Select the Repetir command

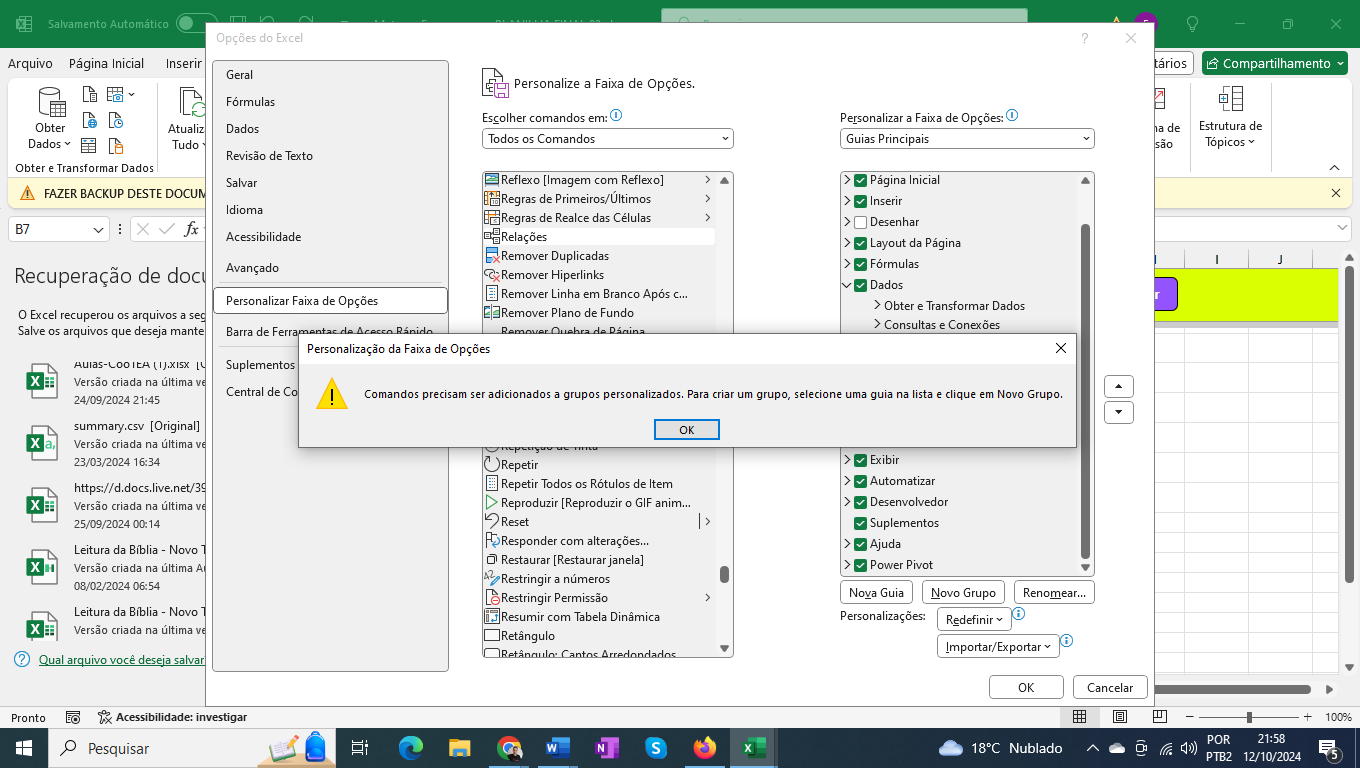coord(599,465)
